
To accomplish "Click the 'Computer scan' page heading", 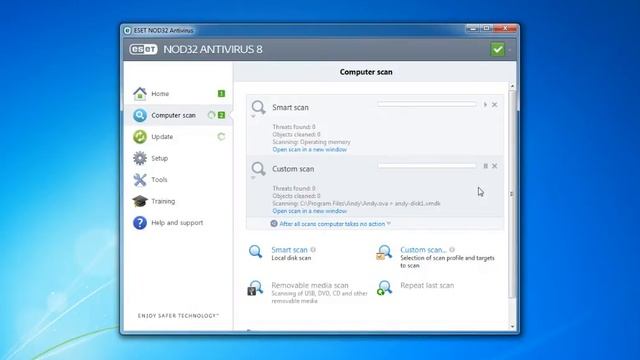I will pyautogui.click(x=366, y=72).
